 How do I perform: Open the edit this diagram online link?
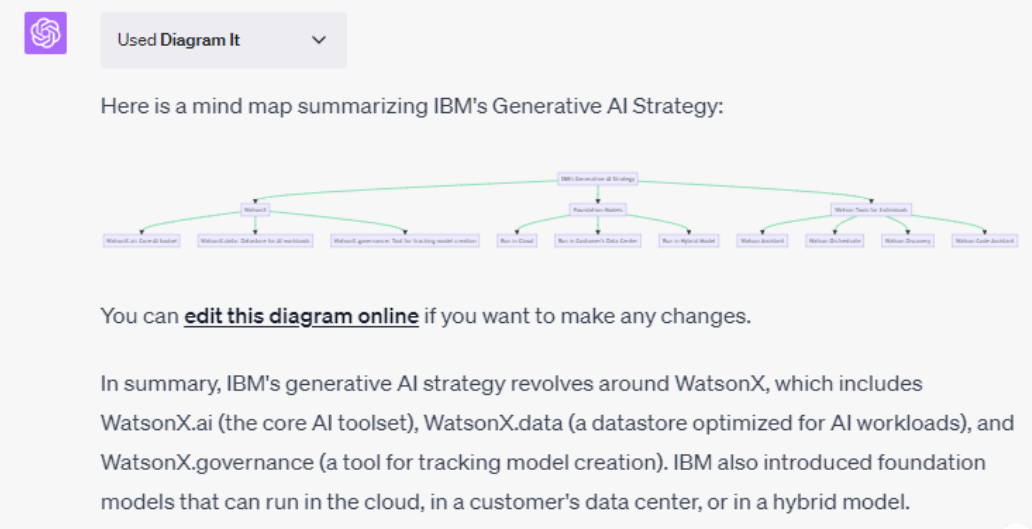301,316
